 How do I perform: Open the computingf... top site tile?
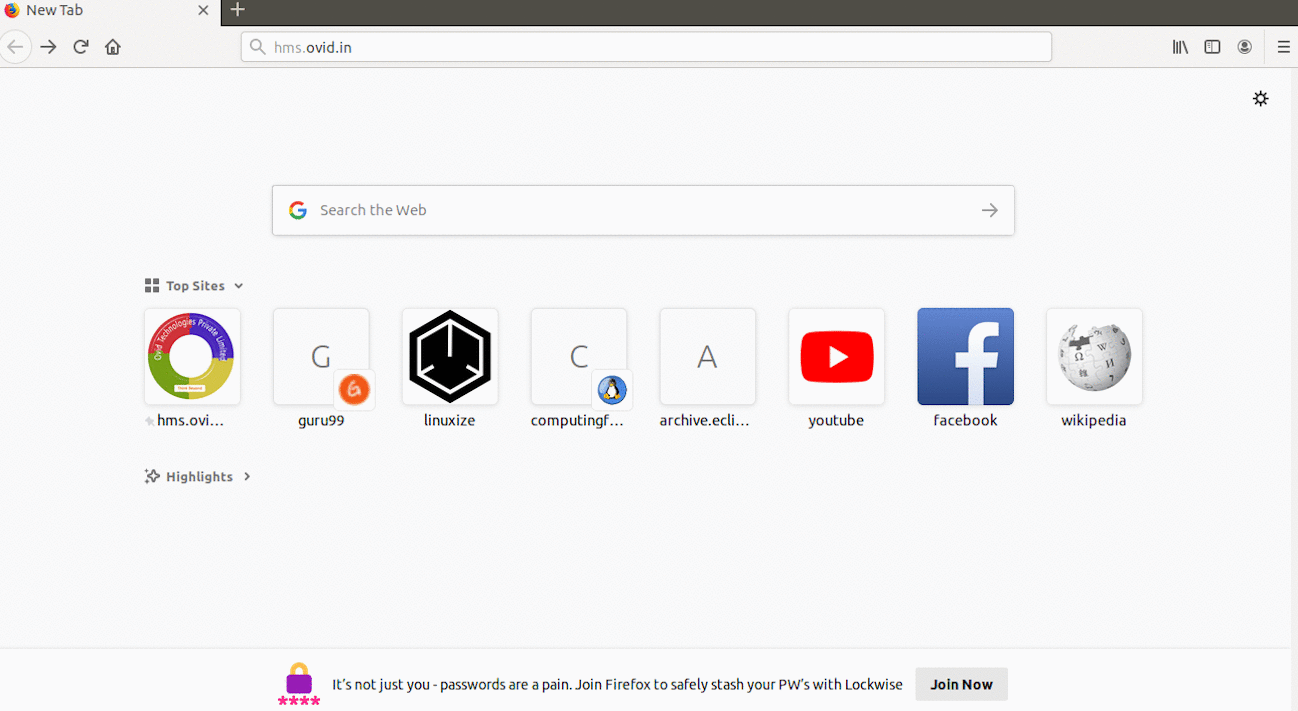coord(579,356)
